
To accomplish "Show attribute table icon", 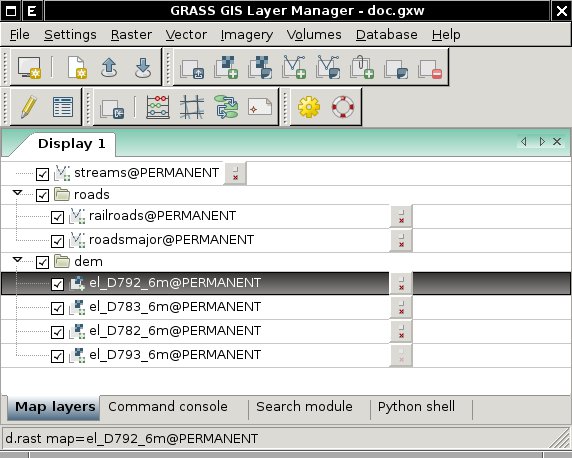I will [63, 107].
